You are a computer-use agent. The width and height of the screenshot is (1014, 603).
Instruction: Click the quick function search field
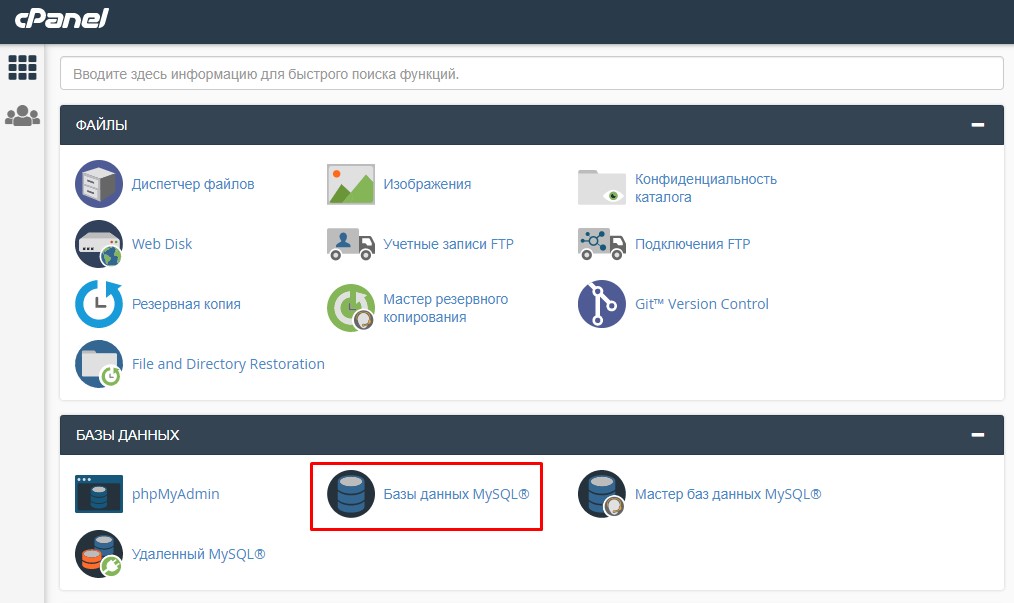532,73
